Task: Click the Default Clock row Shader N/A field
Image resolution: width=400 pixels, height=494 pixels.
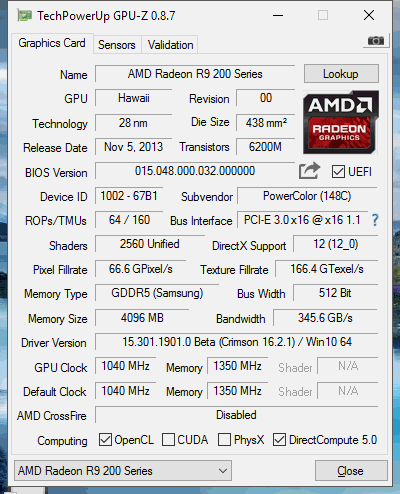Action: (x=348, y=391)
